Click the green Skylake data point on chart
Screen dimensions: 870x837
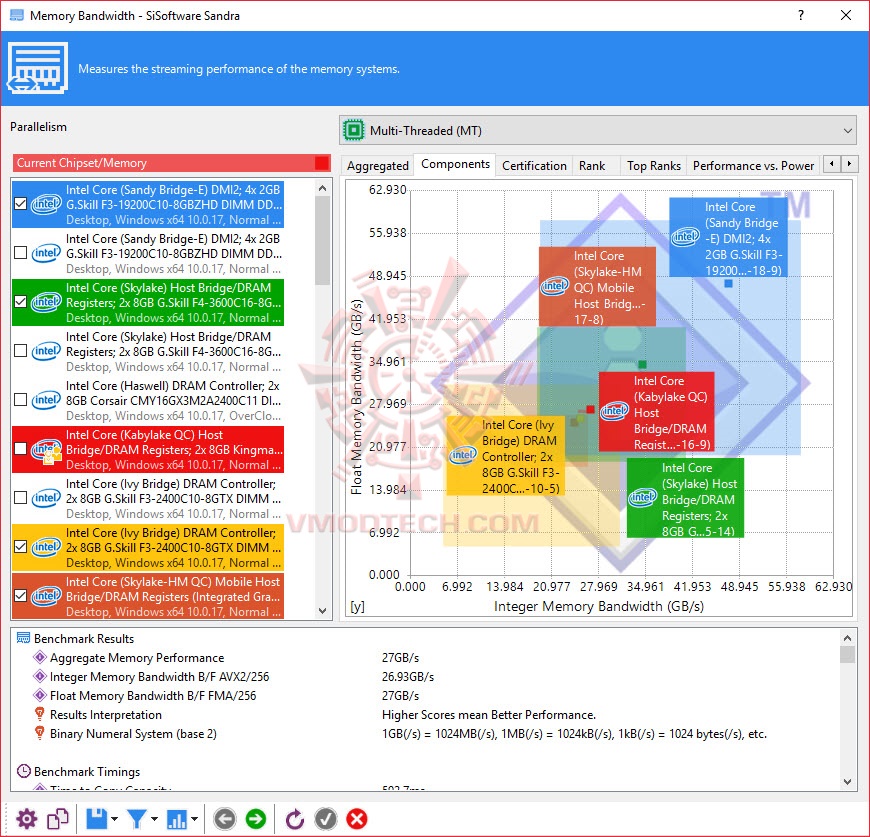pos(642,364)
